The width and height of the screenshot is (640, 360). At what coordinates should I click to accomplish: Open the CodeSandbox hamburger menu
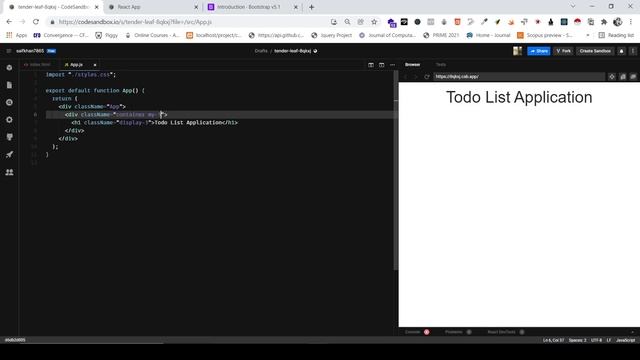click(9, 51)
